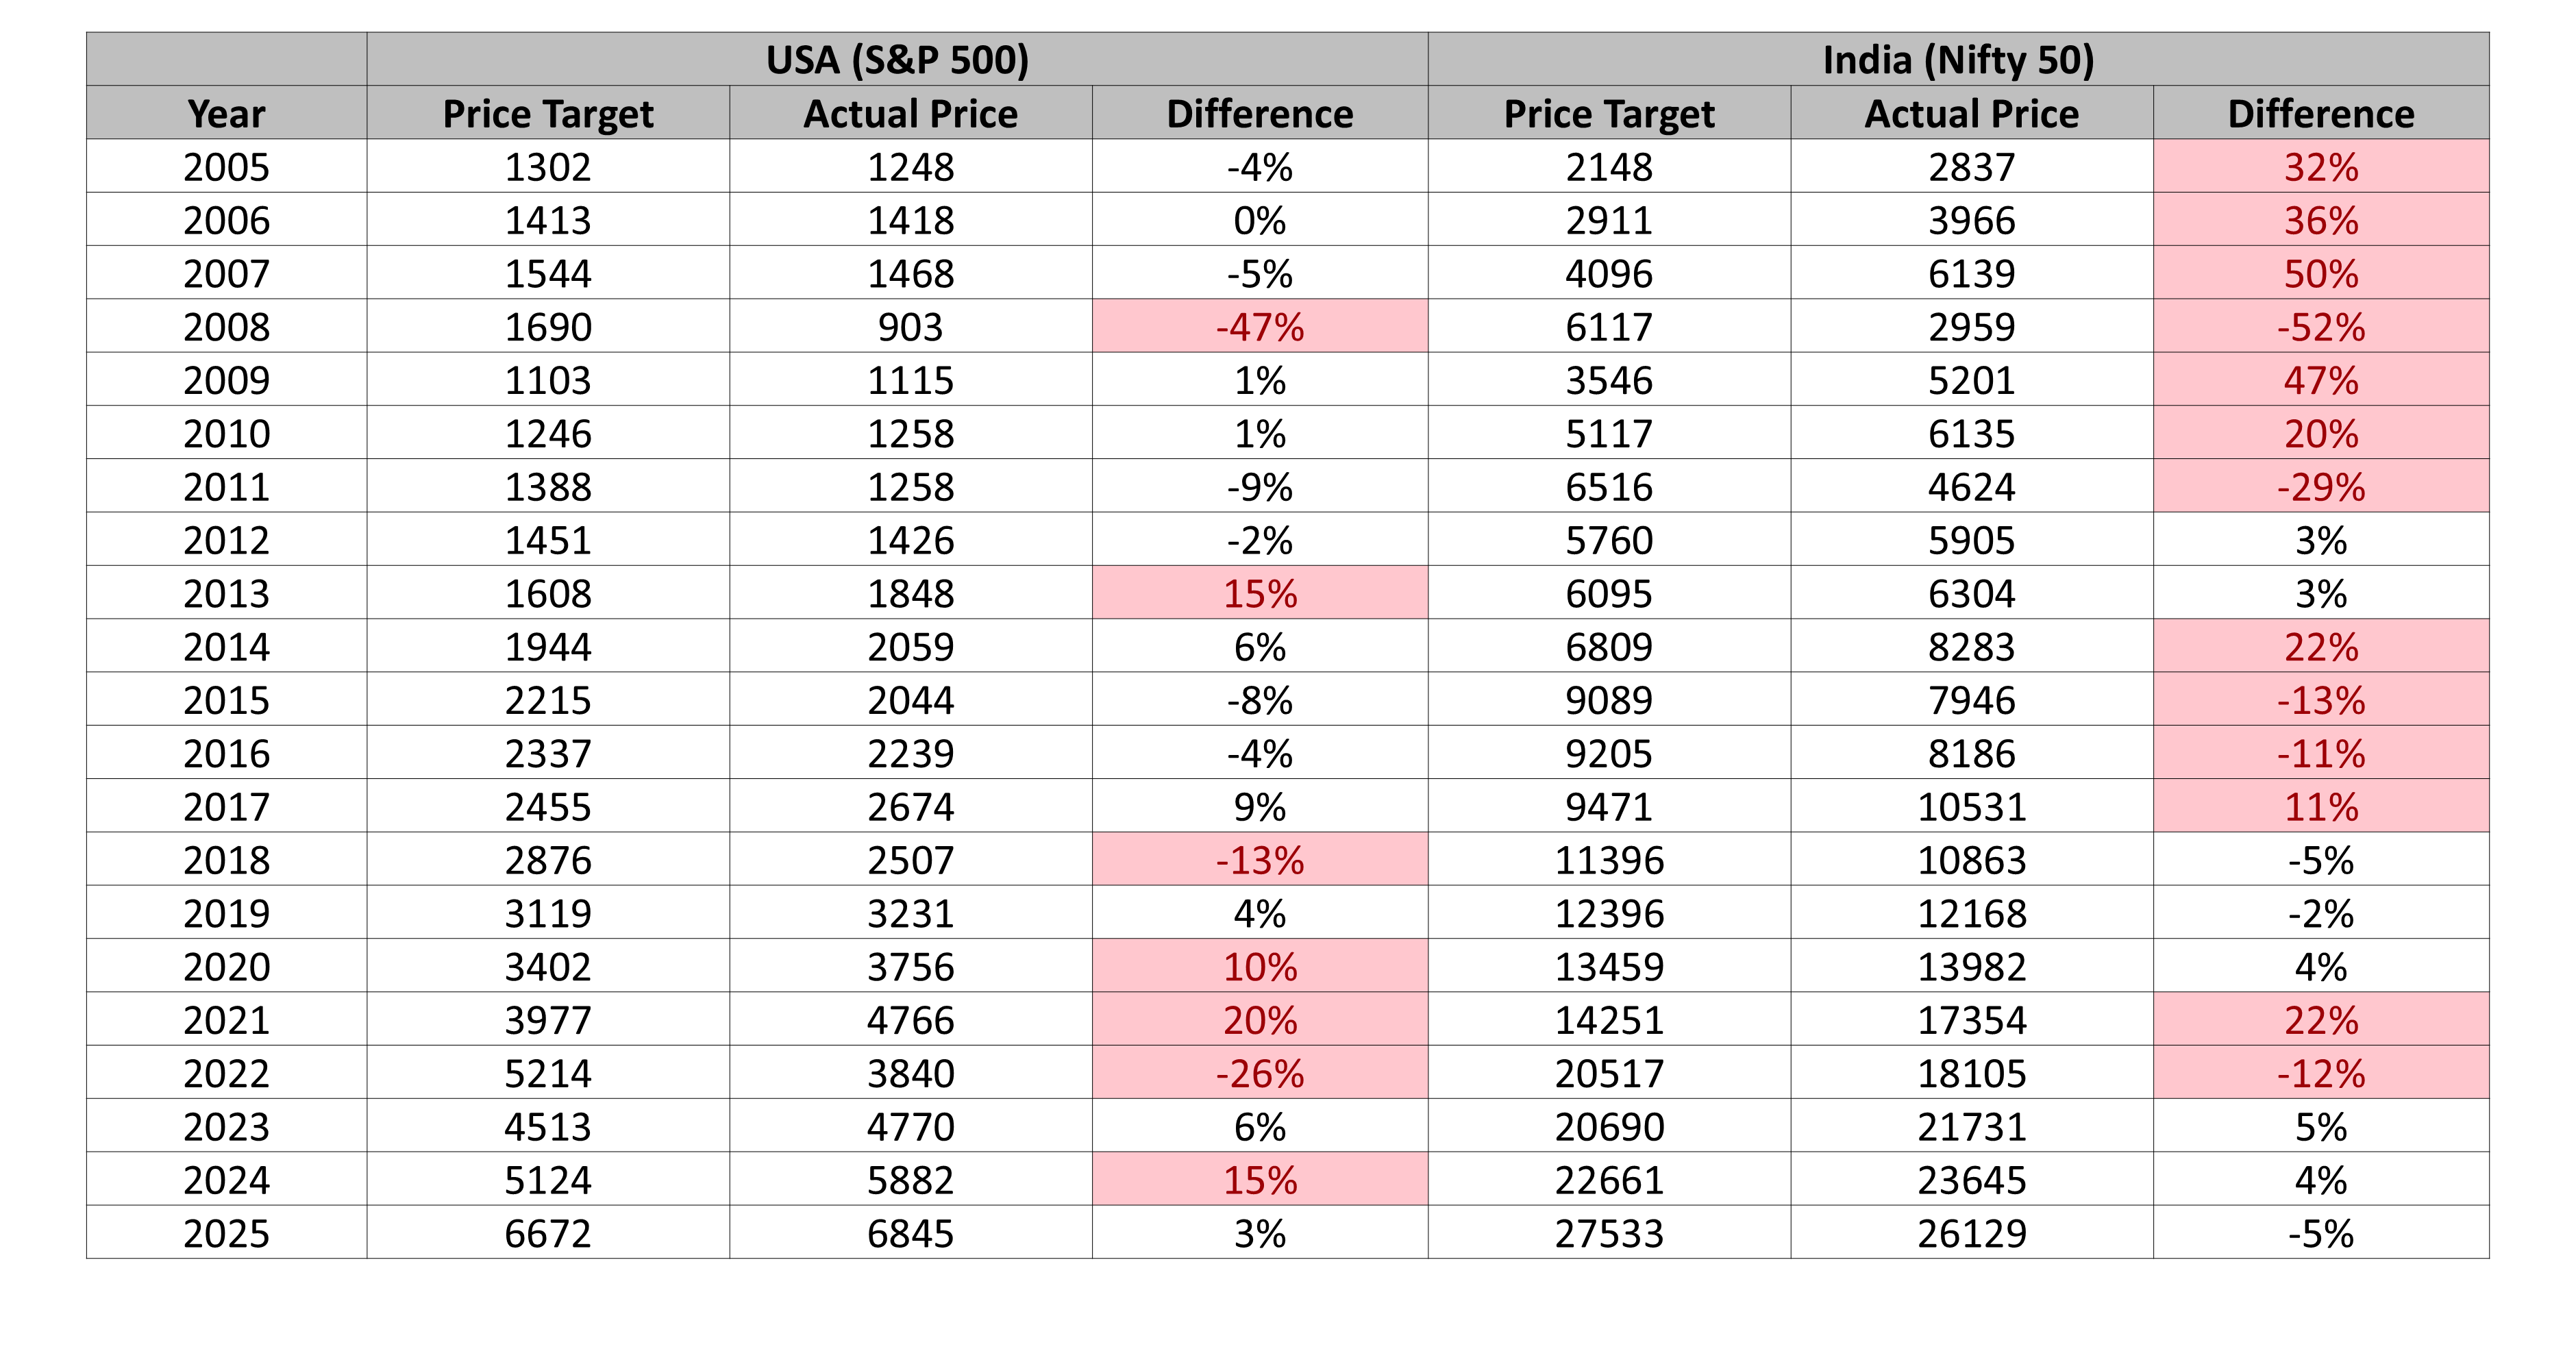The image size is (2576, 1349).
Task: Click the 2020 year cell
Action: [x=226, y=967]
